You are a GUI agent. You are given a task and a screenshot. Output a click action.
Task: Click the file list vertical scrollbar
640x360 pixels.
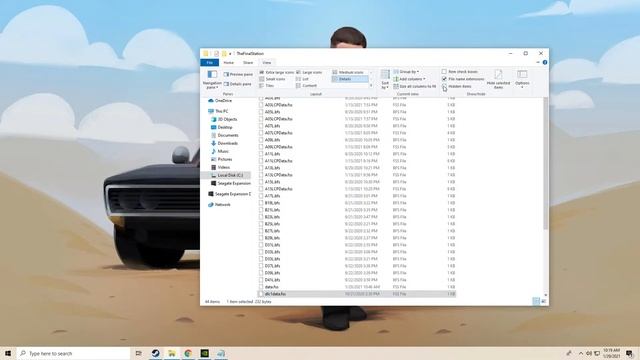(546, 163)
